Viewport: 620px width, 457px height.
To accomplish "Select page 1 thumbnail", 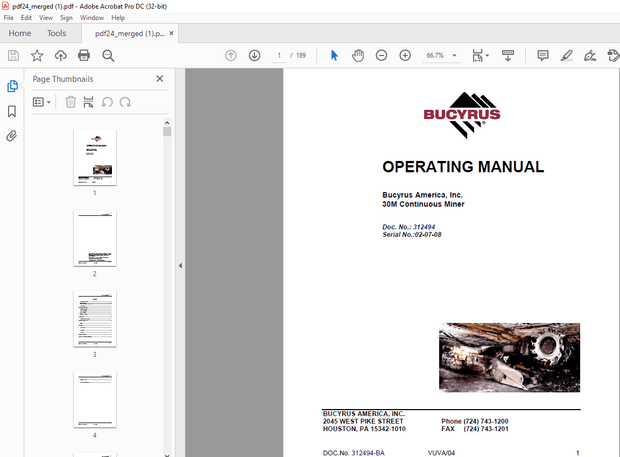I will click(x=95, y=157).
